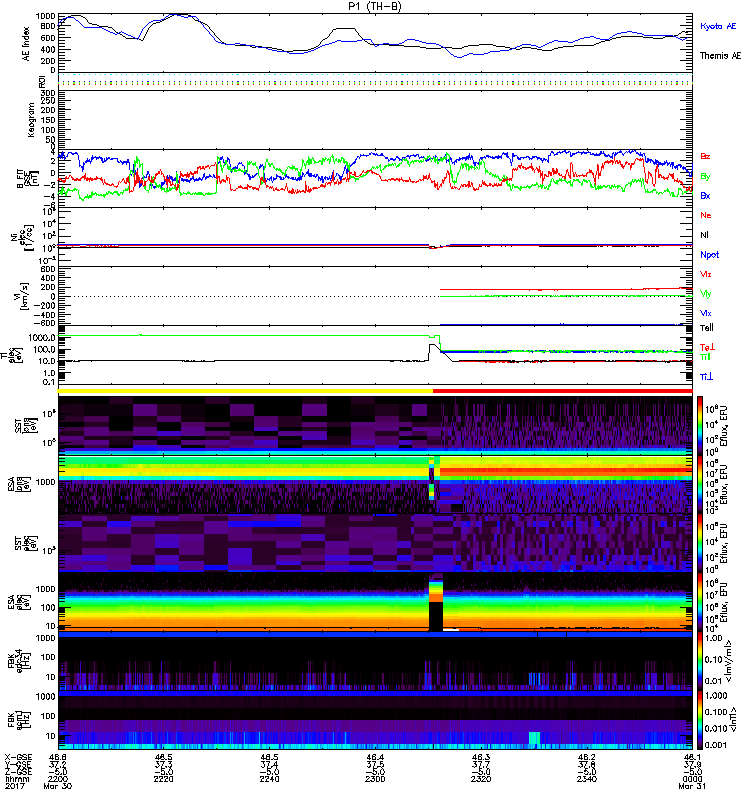The image size is (750, 800).
Task: Click the "Keogram" y-axis label
Action: (31, 119)
